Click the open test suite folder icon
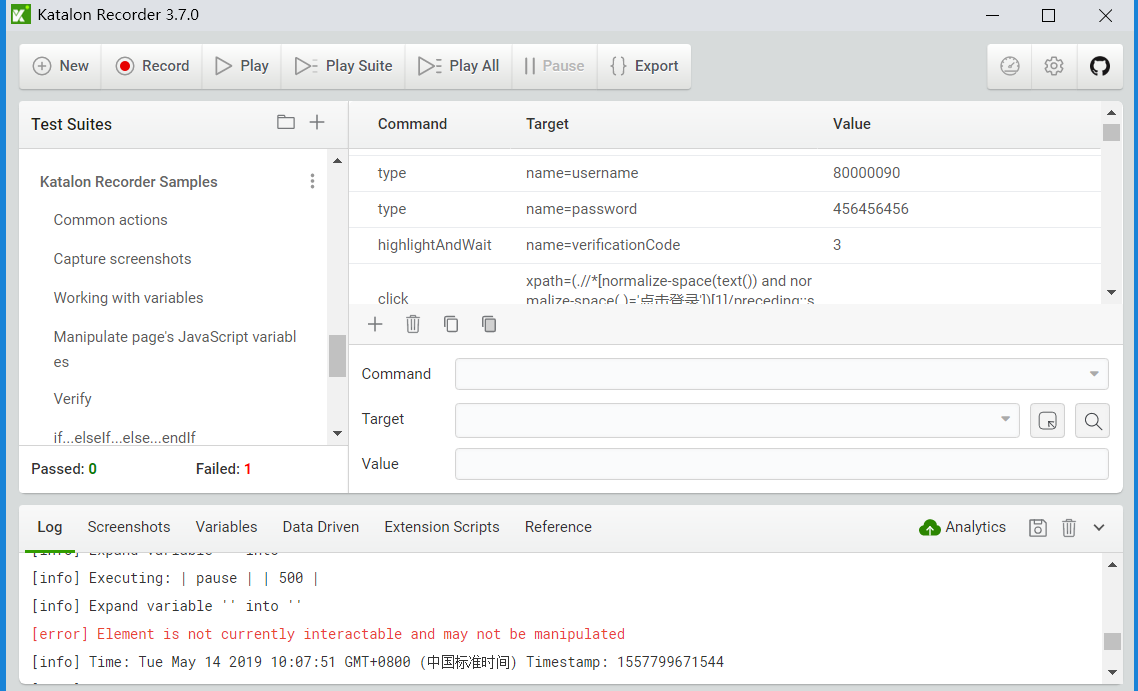The image size is (1138, 691). point(286,123)
